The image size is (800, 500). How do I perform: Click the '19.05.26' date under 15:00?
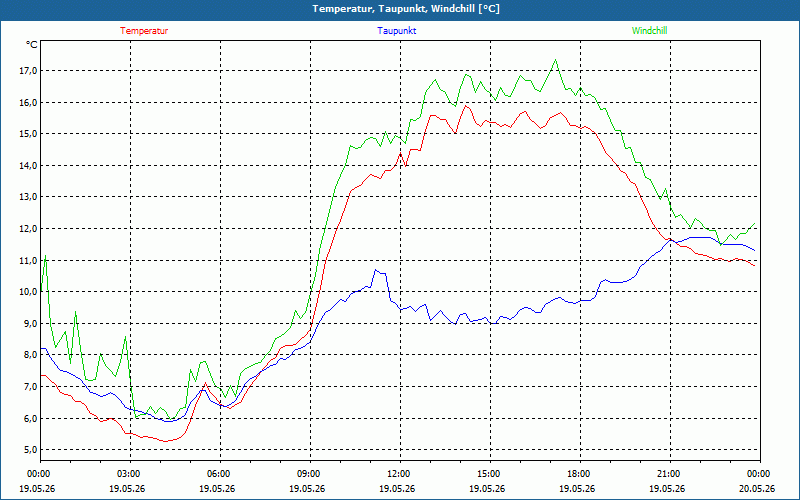click(488, 489)
